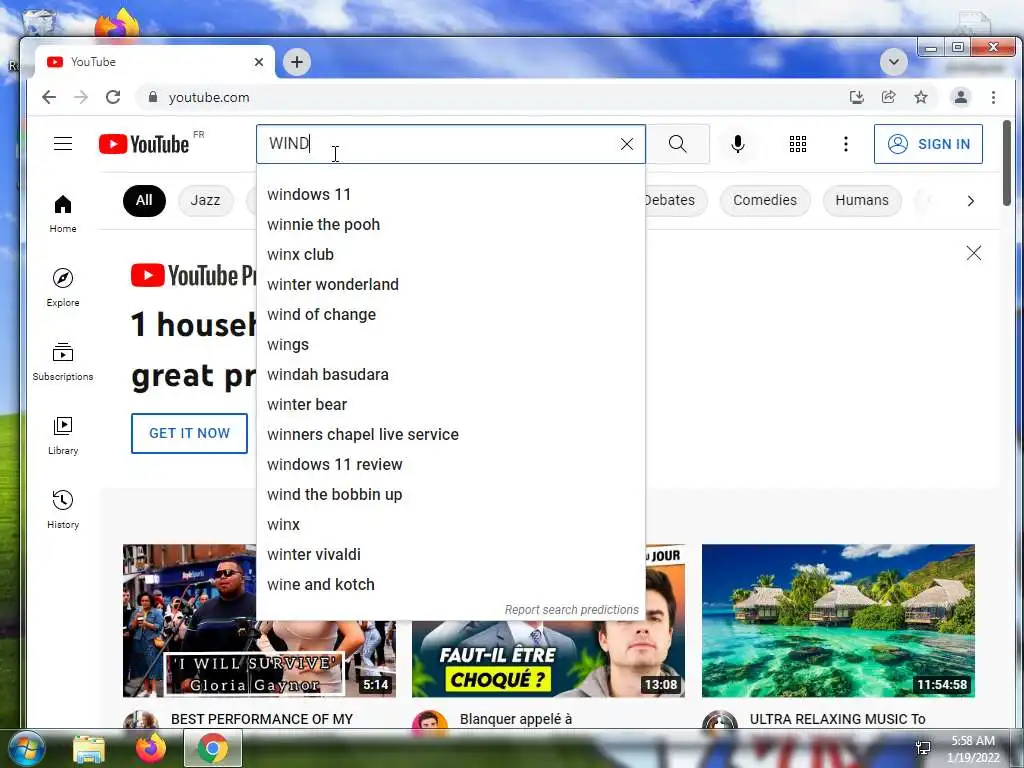Open the tab search dropdown arrow
Image resolution: width=1024 pixels, height=768 pixels.
pyautogui.click(x=893, y=63)
